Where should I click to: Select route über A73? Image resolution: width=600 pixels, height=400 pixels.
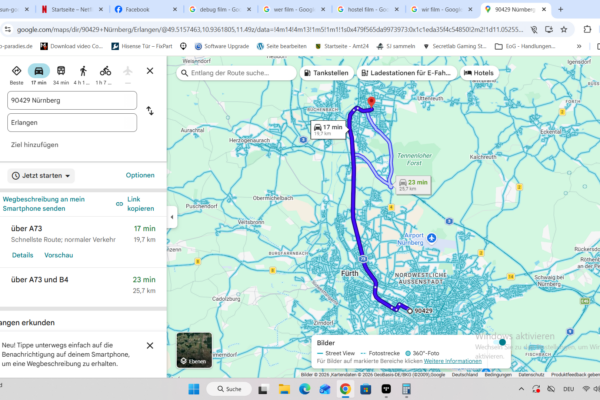[x=83, y=234]
